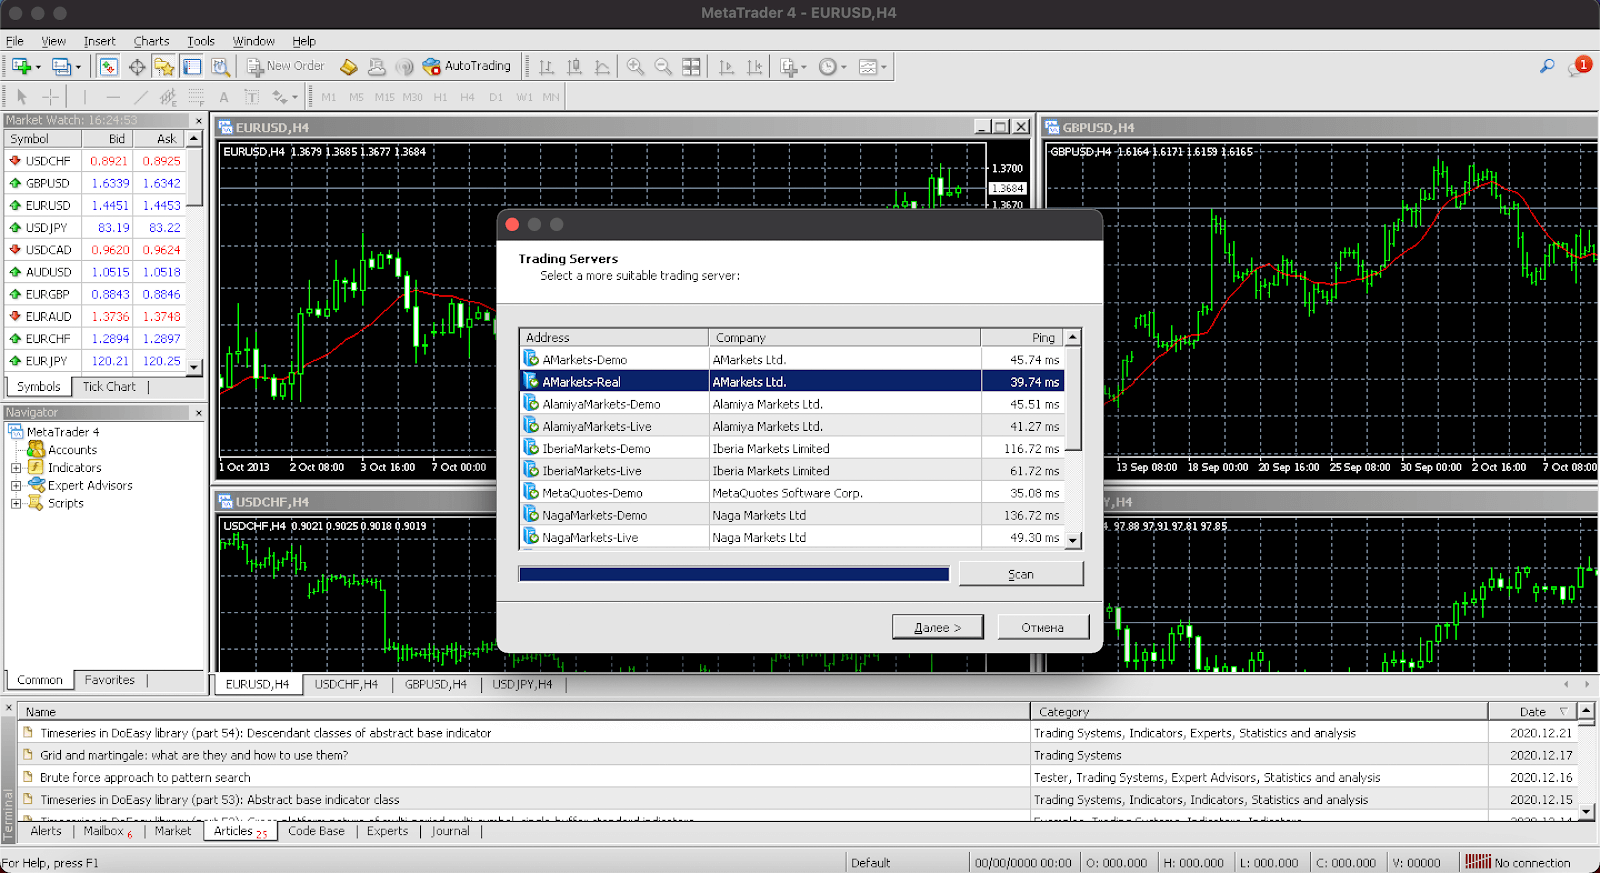Screen dimensions: 1600x873
Task: Open the search magnifier icon at top right
Action: 1547,66
